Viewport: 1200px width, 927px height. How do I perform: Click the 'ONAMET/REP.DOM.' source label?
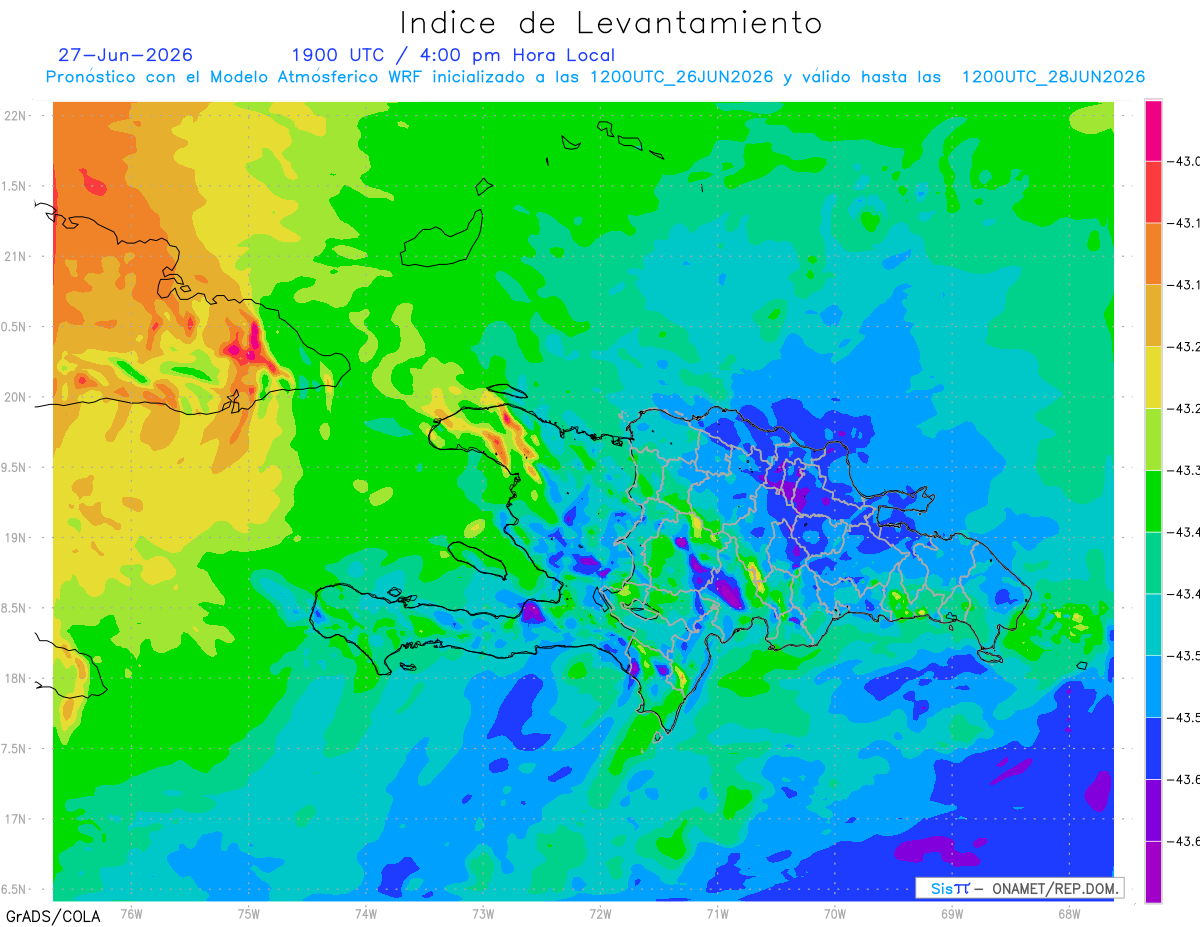pyautogui.click(x=1053, y=888)
